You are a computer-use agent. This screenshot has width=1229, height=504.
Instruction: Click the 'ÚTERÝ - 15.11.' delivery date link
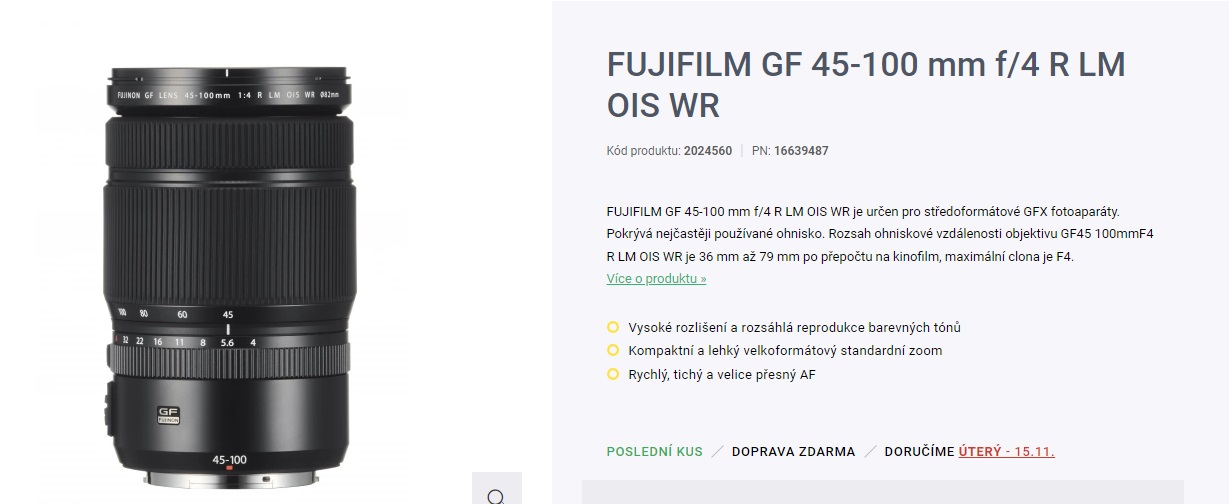[x=1006, y=452]
